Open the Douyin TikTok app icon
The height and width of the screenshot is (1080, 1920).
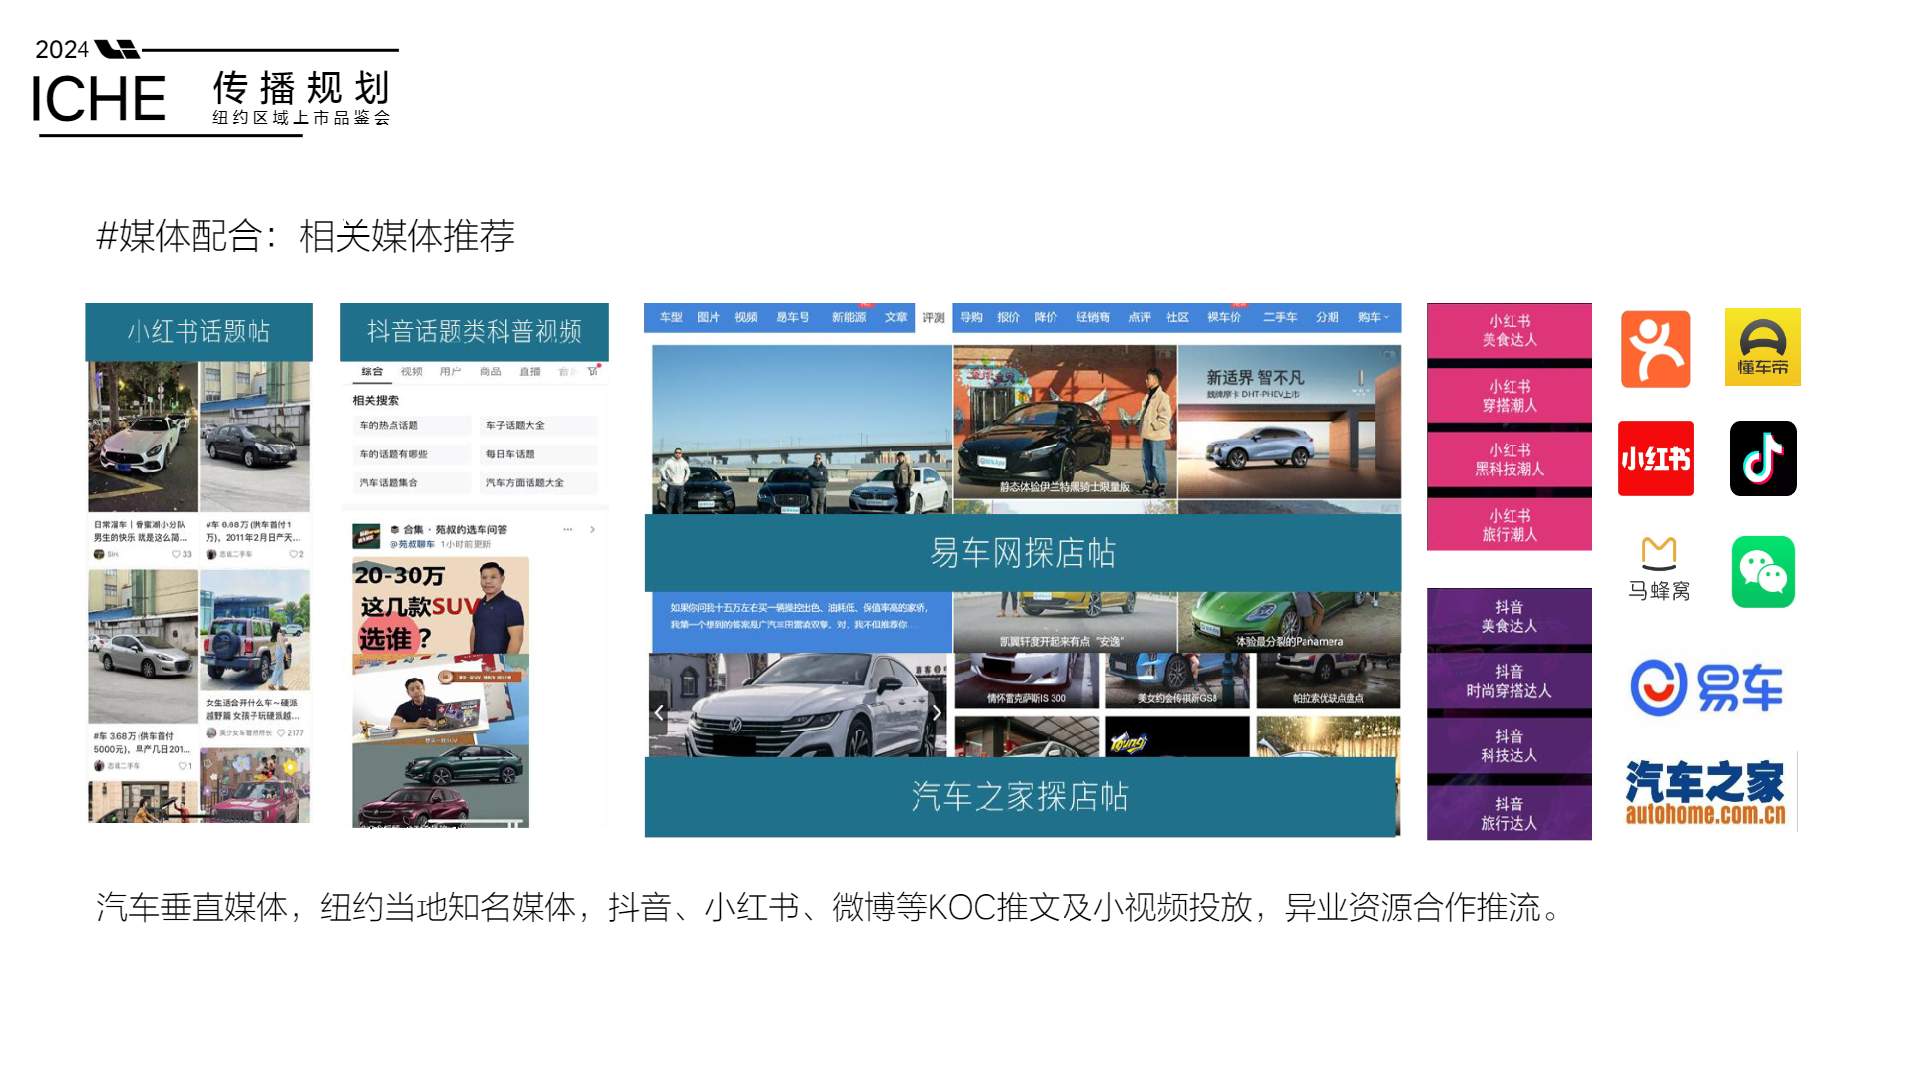(x=1763, y=458)
